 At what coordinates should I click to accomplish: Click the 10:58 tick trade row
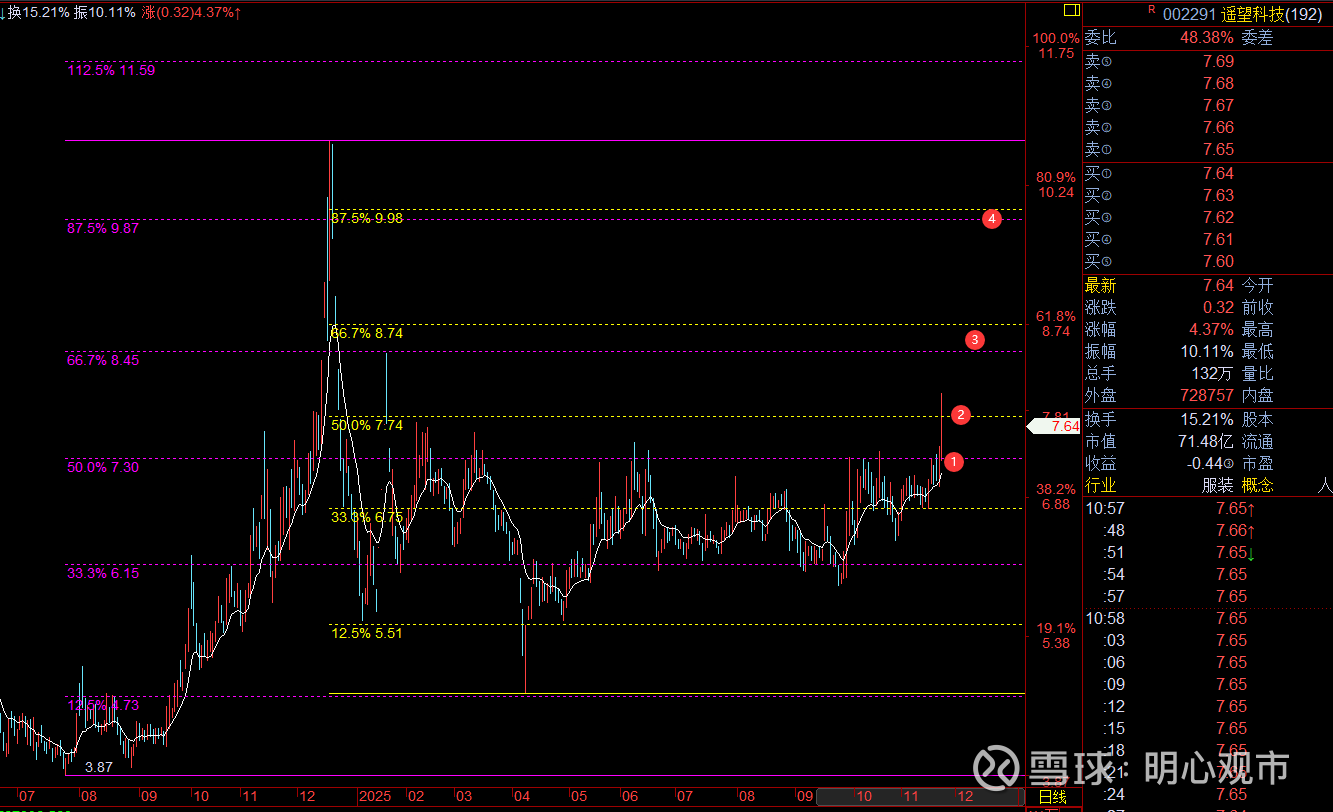point(1208,618)
